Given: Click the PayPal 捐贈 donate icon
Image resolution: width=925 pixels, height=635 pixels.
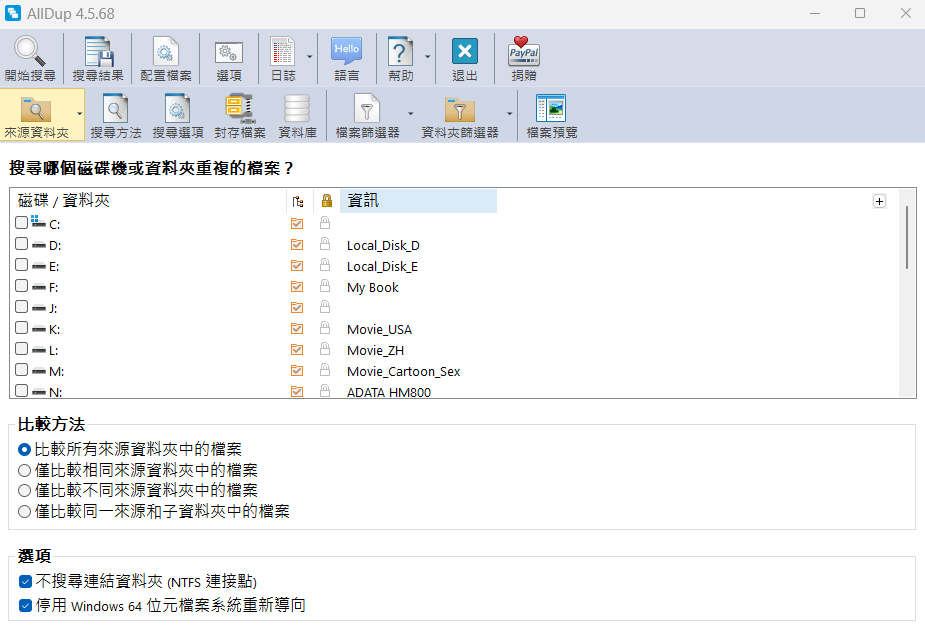Looking at the screenshot, I should (524, 51).
